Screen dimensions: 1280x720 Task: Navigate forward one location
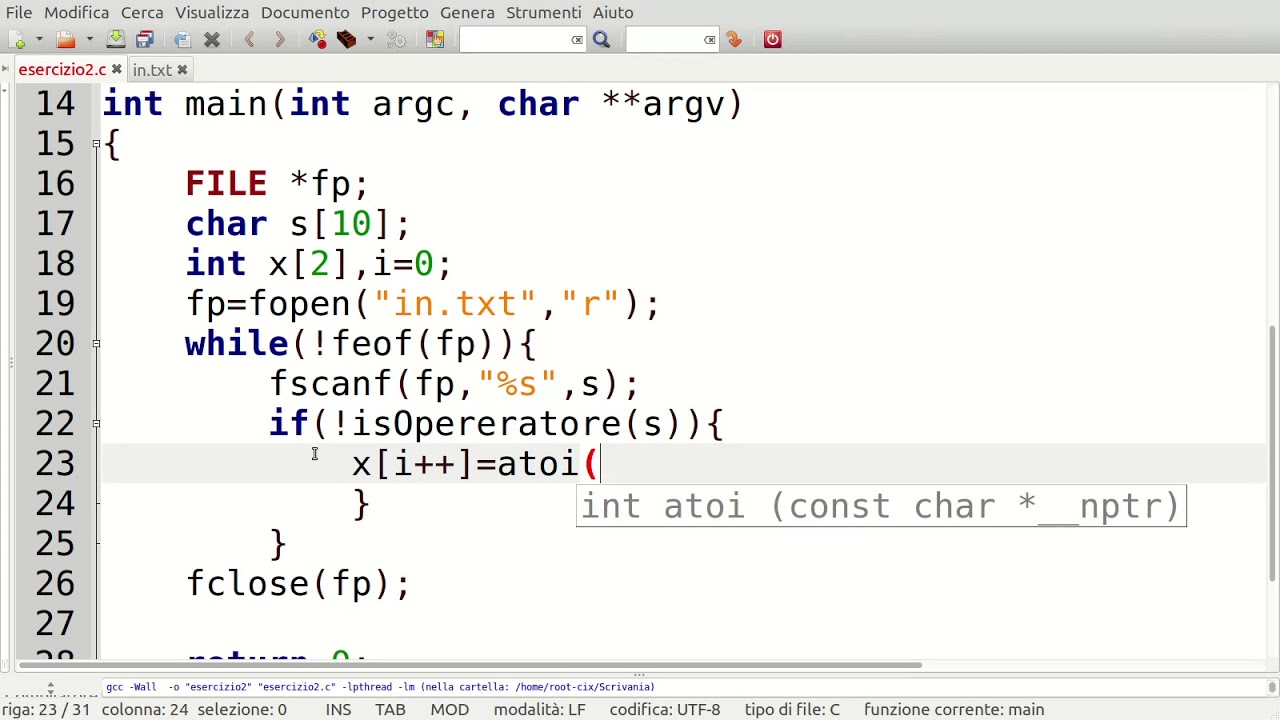click(x=280, y=40)
